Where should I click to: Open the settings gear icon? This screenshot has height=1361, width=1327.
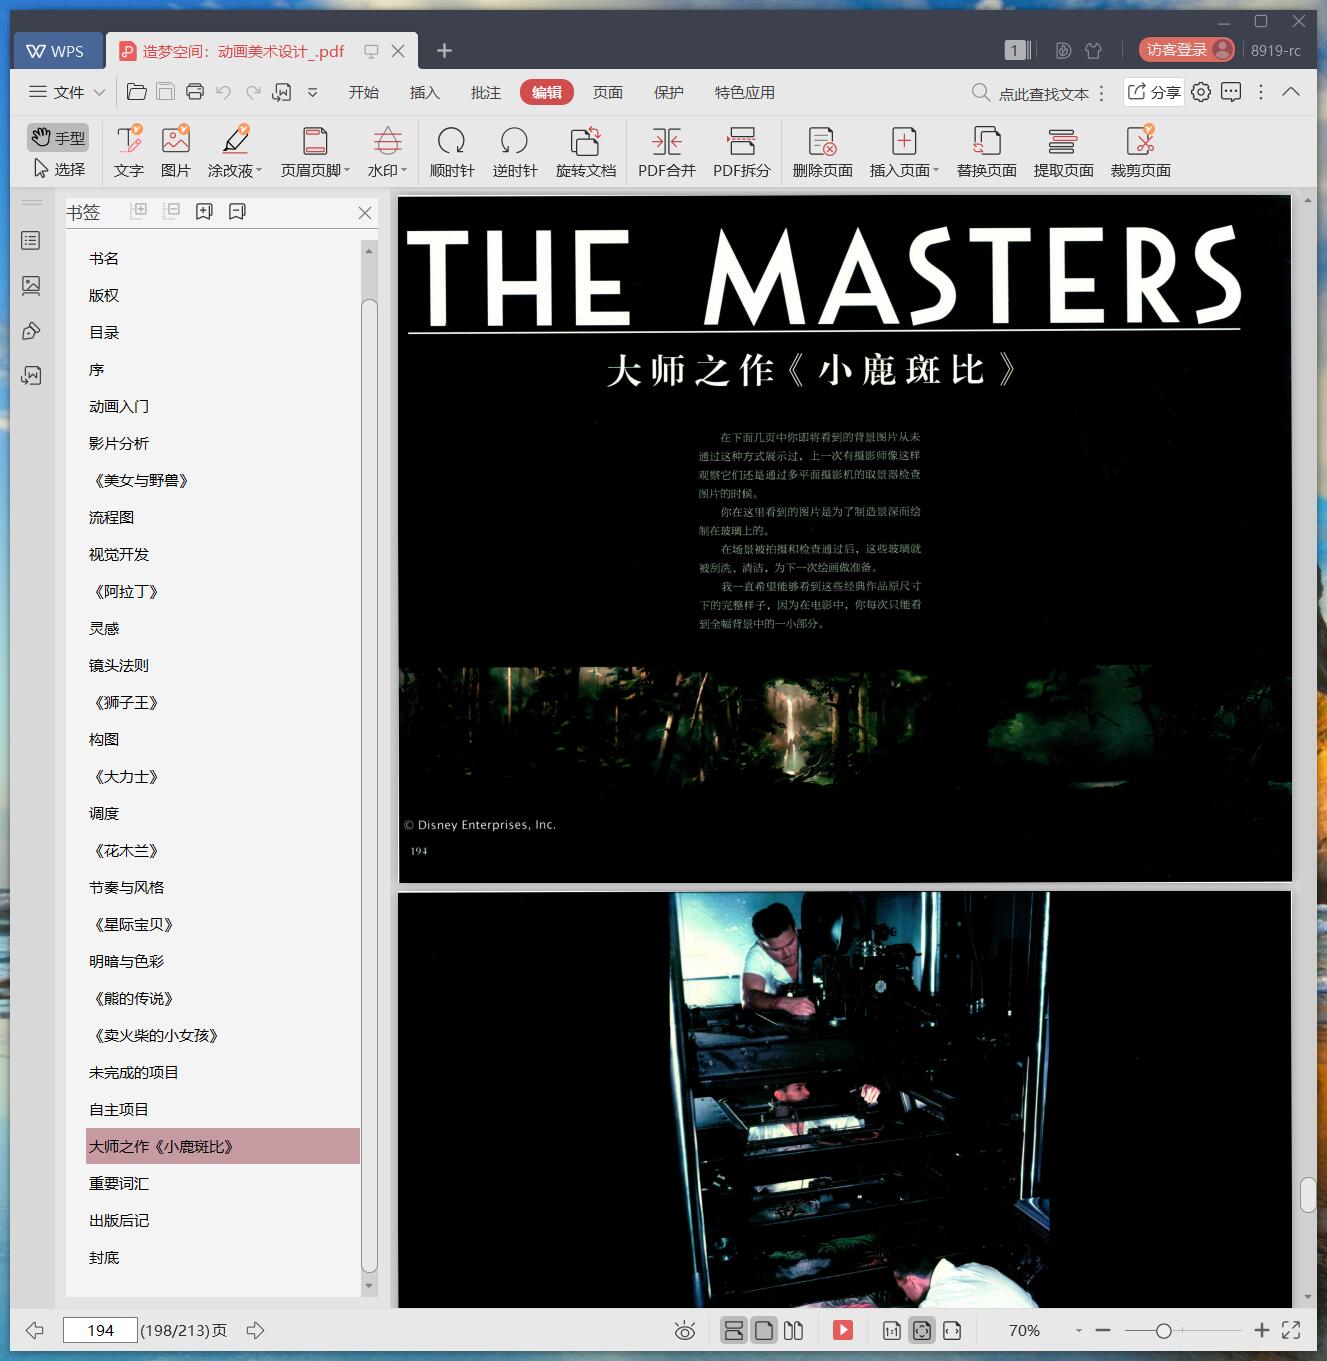(x=1201, y=92)
